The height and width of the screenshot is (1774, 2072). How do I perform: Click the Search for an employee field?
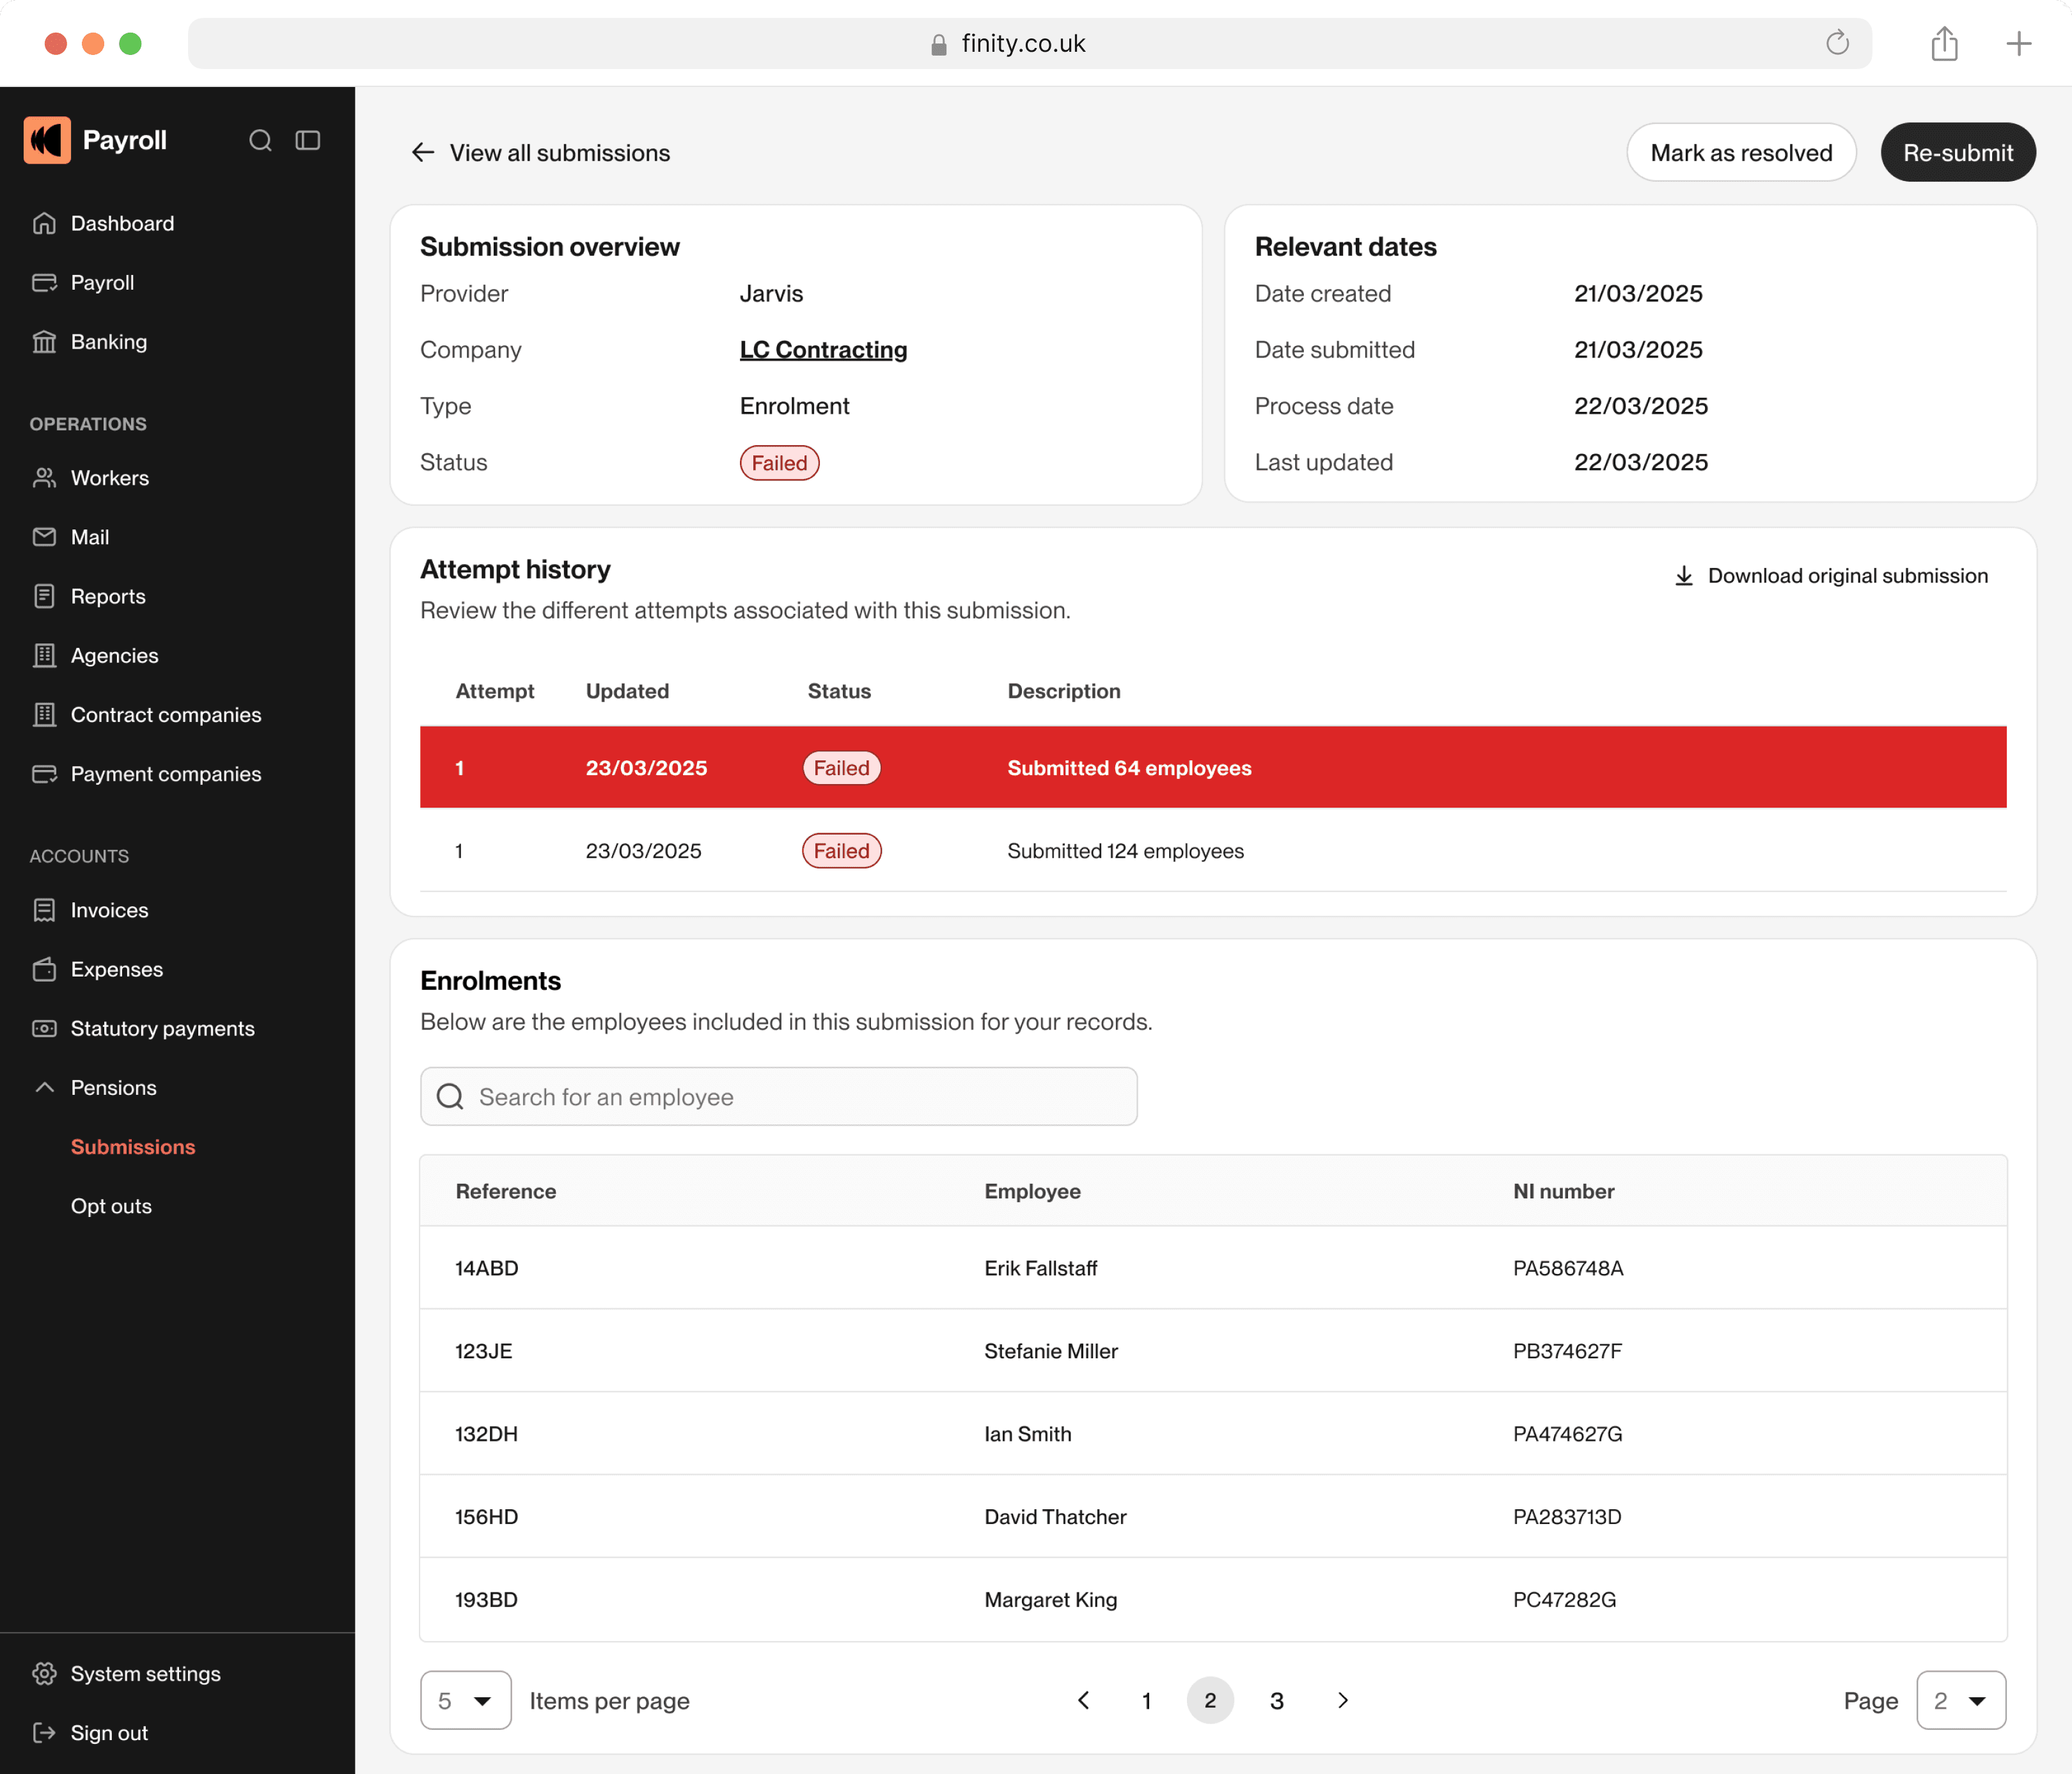point(778,1096)
